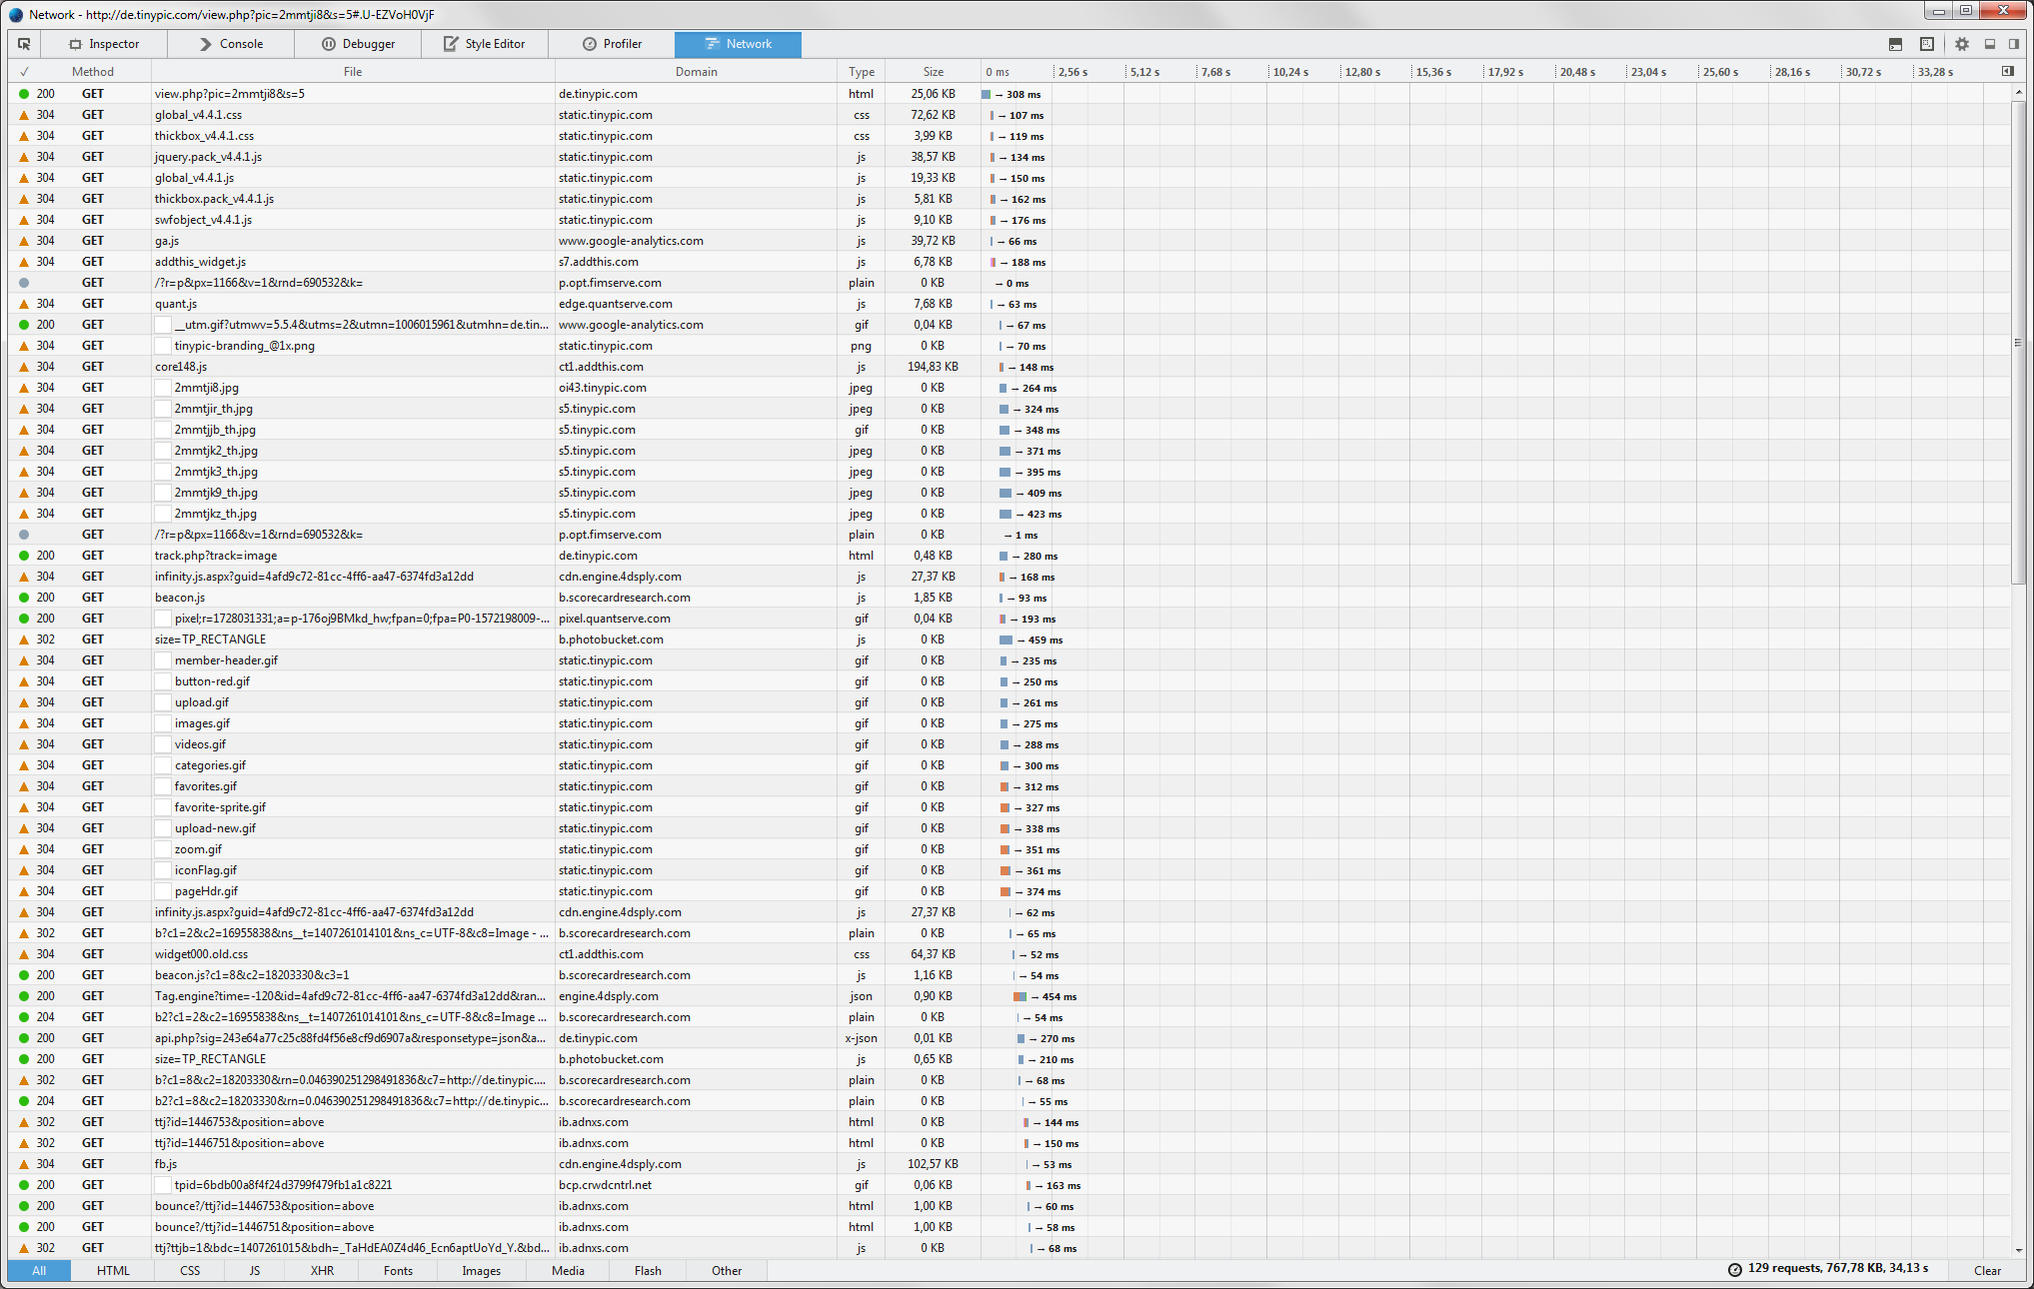Enable the Images filter
Screen dimensions: 2034x1289
click(x=481, y=1270)
